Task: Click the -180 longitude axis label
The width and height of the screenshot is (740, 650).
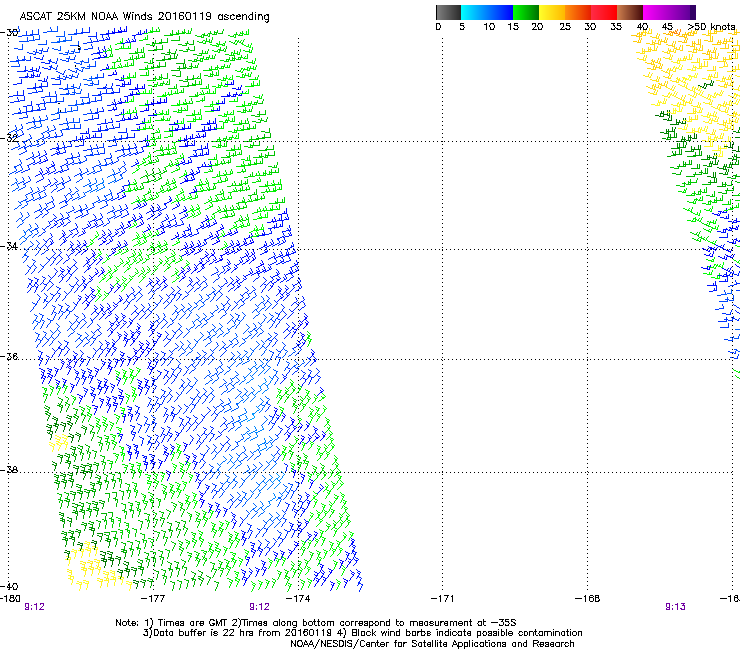Action: [10, 599]
